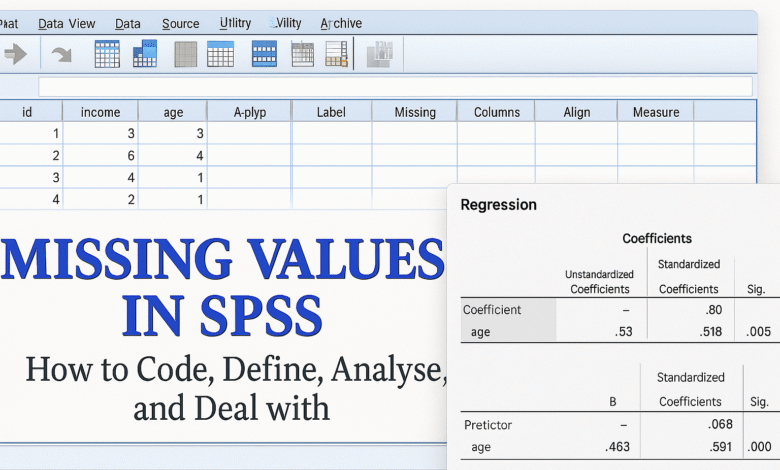
Task: Select the A-plyp column header
Action: (x=250, y=112)
